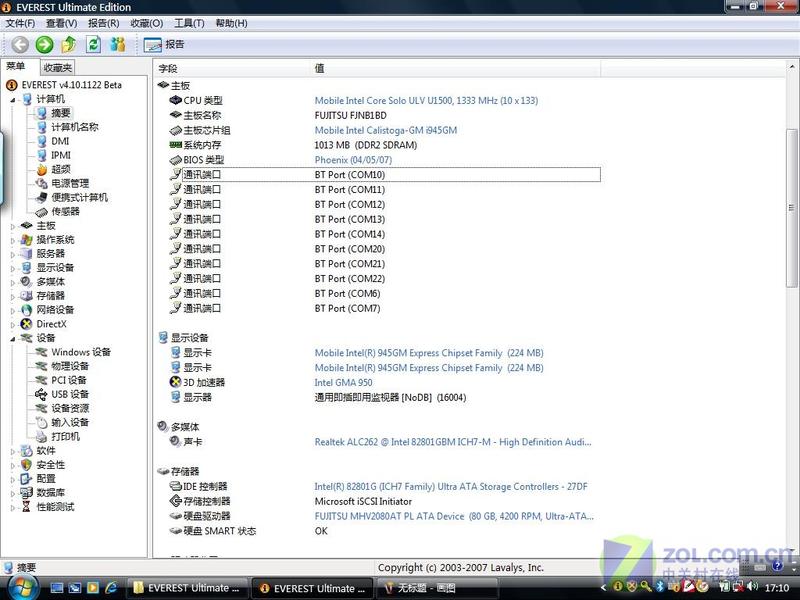800x600 pixels.
Task: Click the green Forward arrow button
Action: point(44,45)
